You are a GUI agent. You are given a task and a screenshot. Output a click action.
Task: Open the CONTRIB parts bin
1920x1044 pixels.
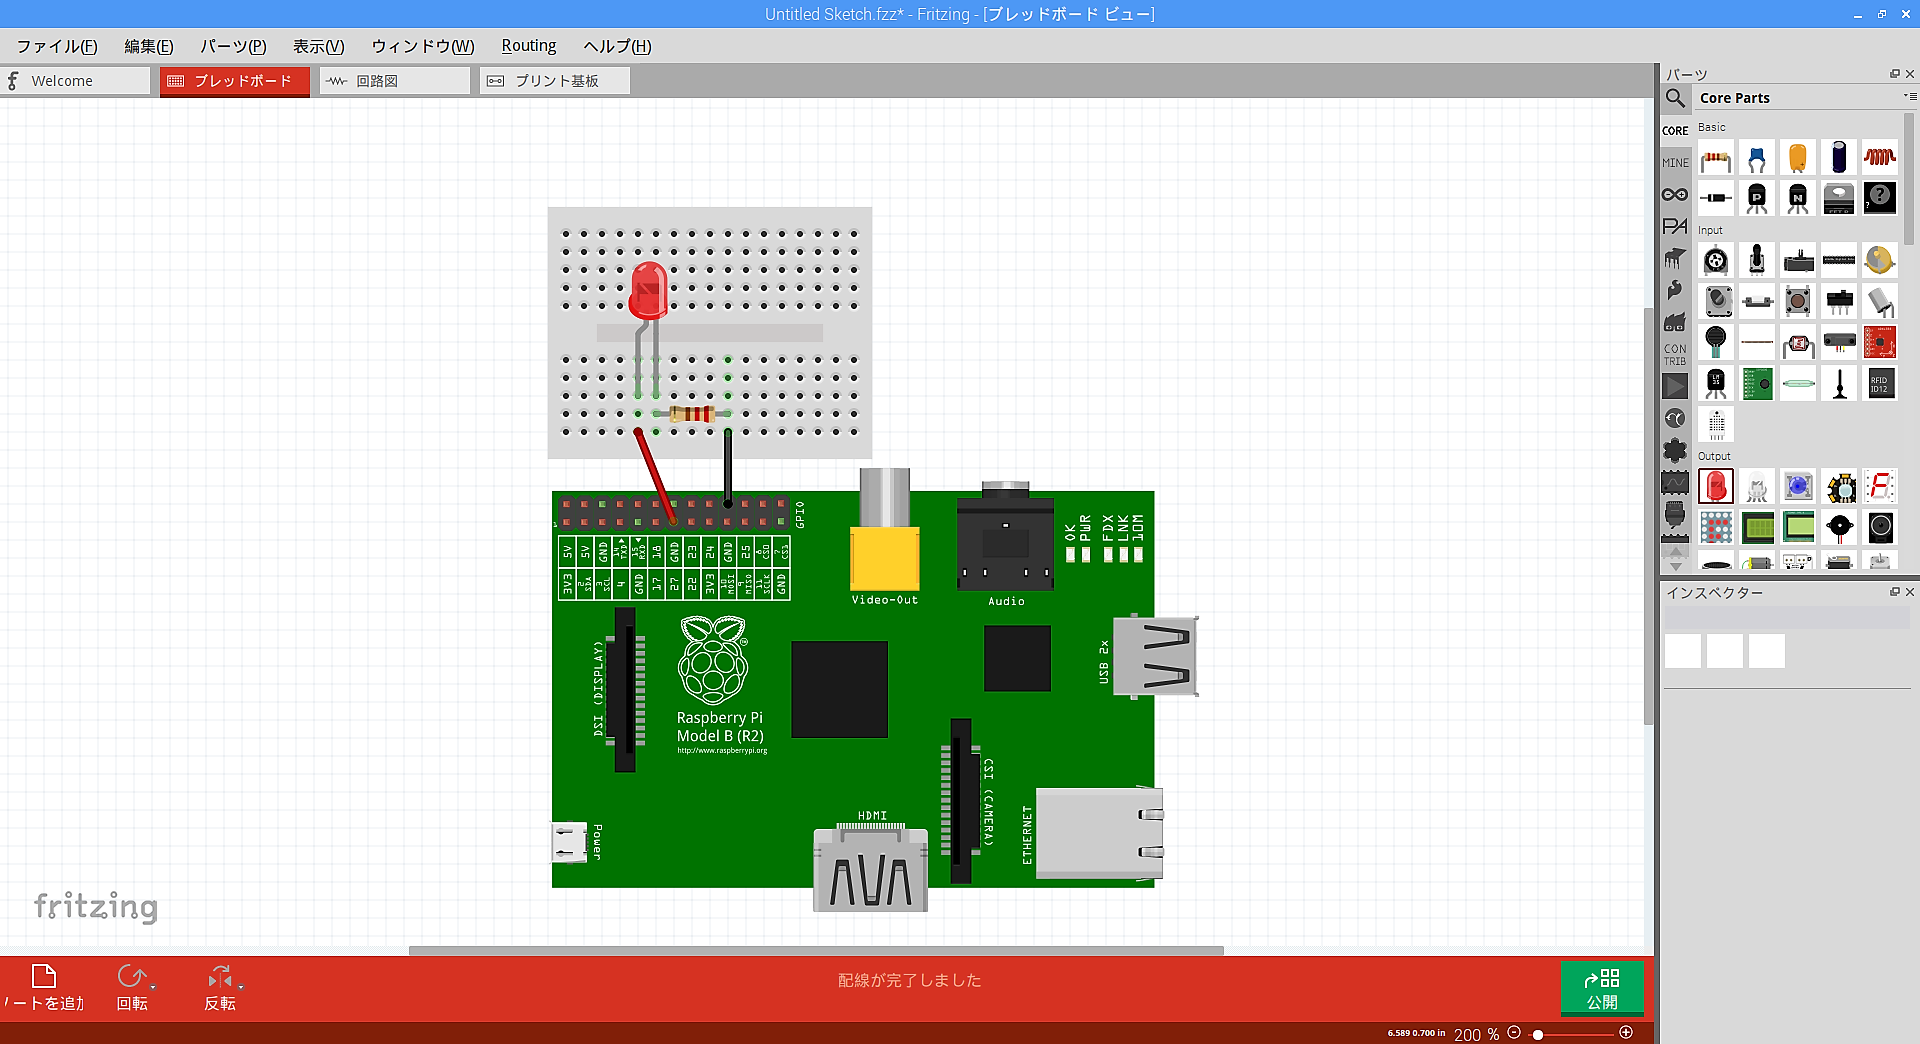1675,355
